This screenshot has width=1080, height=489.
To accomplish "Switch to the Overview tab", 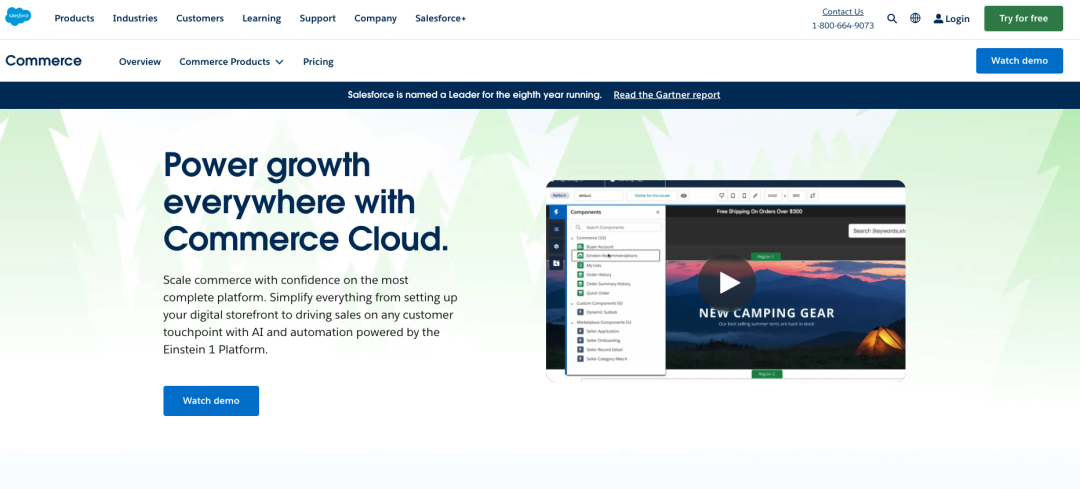I will coord(140,61).
